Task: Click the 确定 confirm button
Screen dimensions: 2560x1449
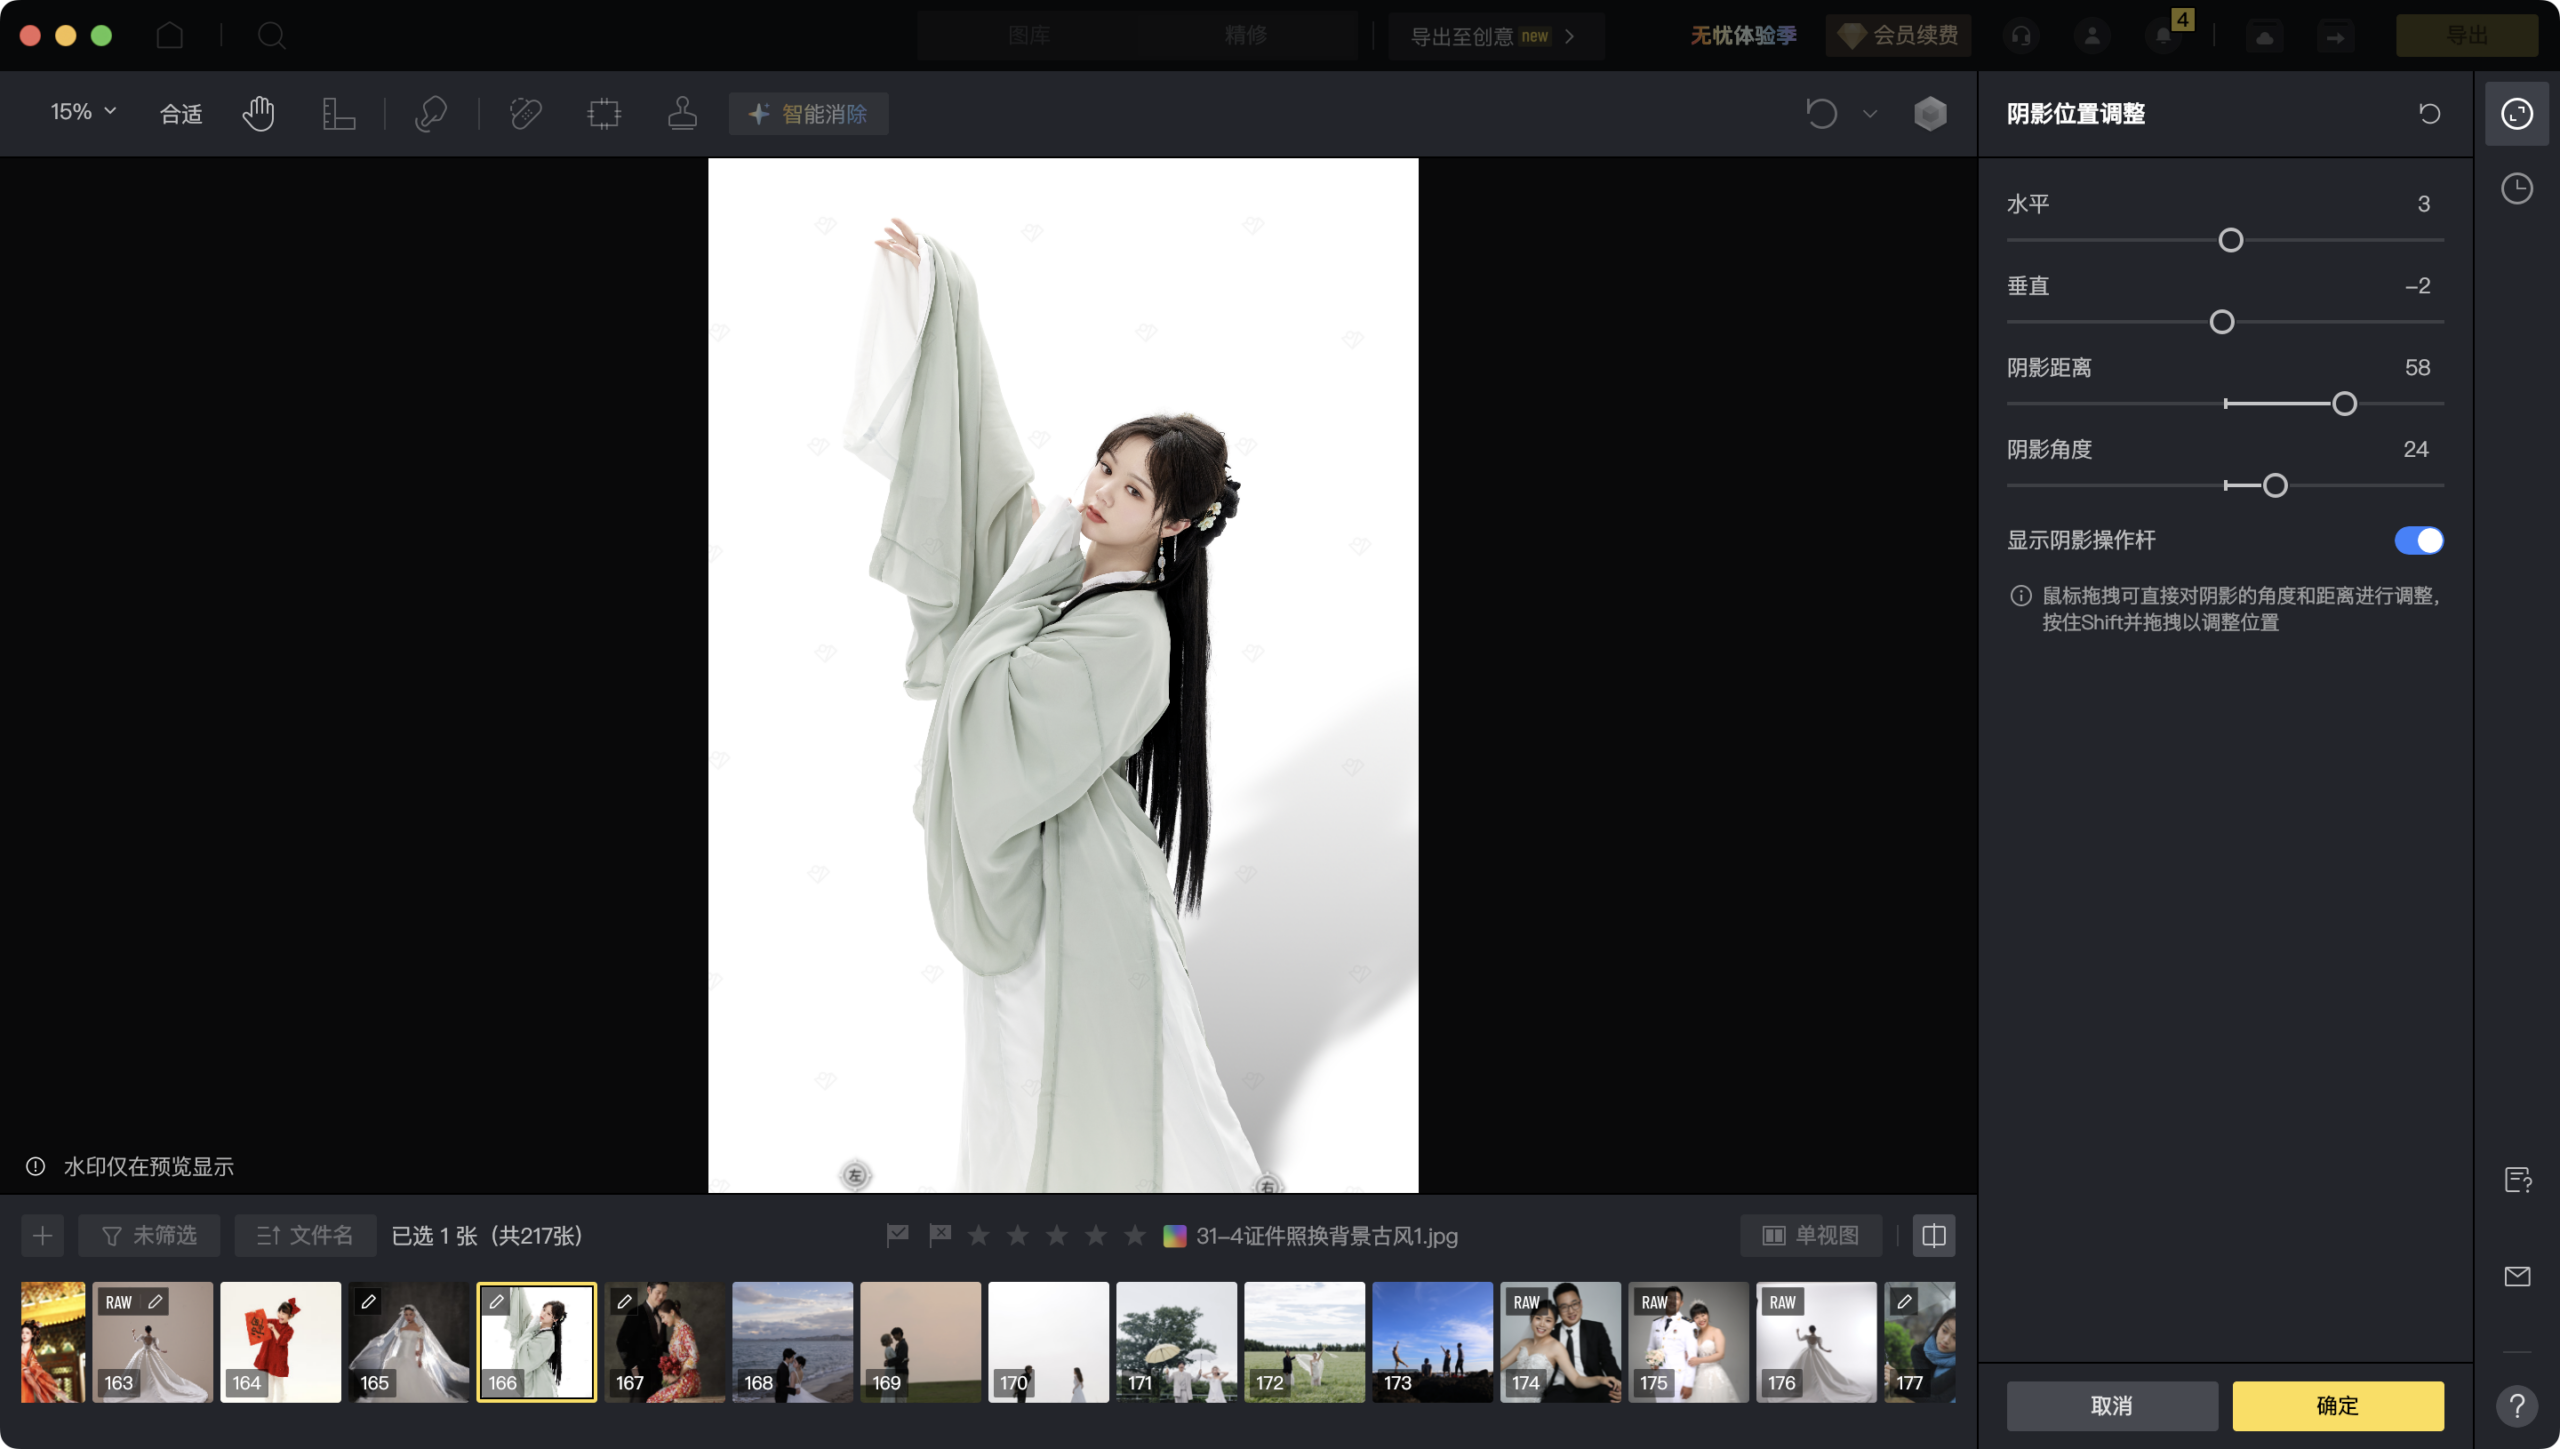Action: click(2337, 1406)
